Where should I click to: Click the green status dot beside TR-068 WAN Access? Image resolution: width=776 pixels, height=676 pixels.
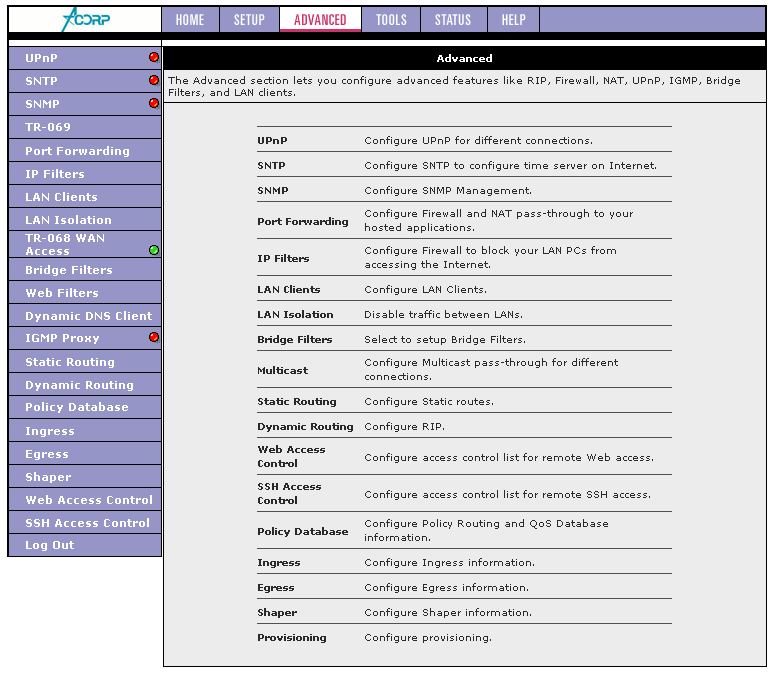pos(154,250)
